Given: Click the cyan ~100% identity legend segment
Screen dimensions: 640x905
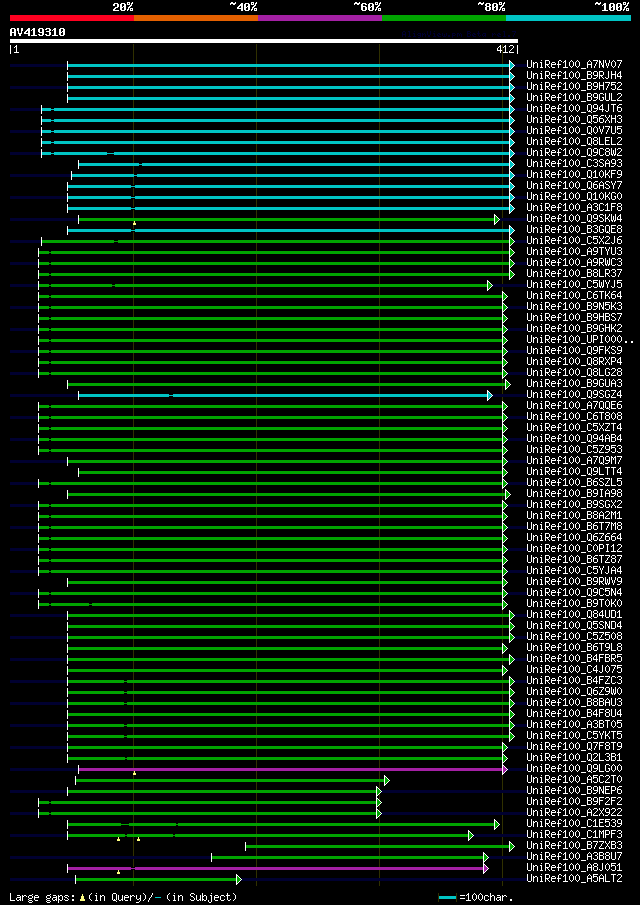Looking at the screenshot, I should (x=568, y=18).
